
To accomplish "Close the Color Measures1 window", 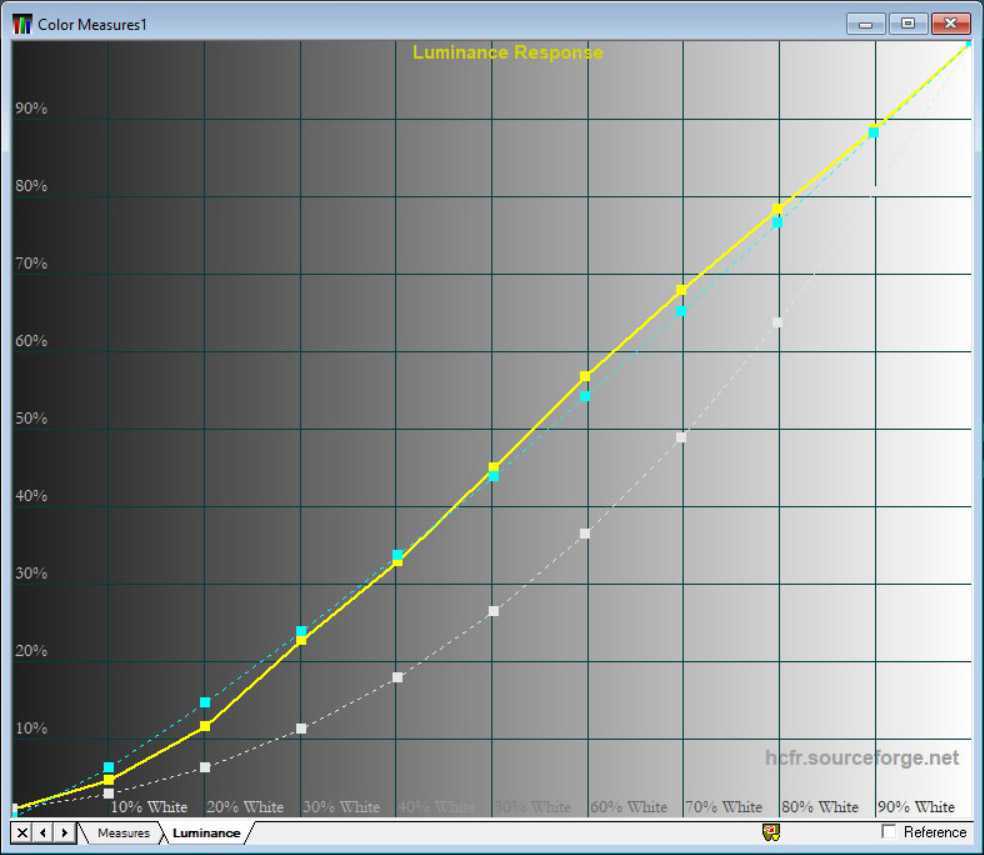I will 951,24.
